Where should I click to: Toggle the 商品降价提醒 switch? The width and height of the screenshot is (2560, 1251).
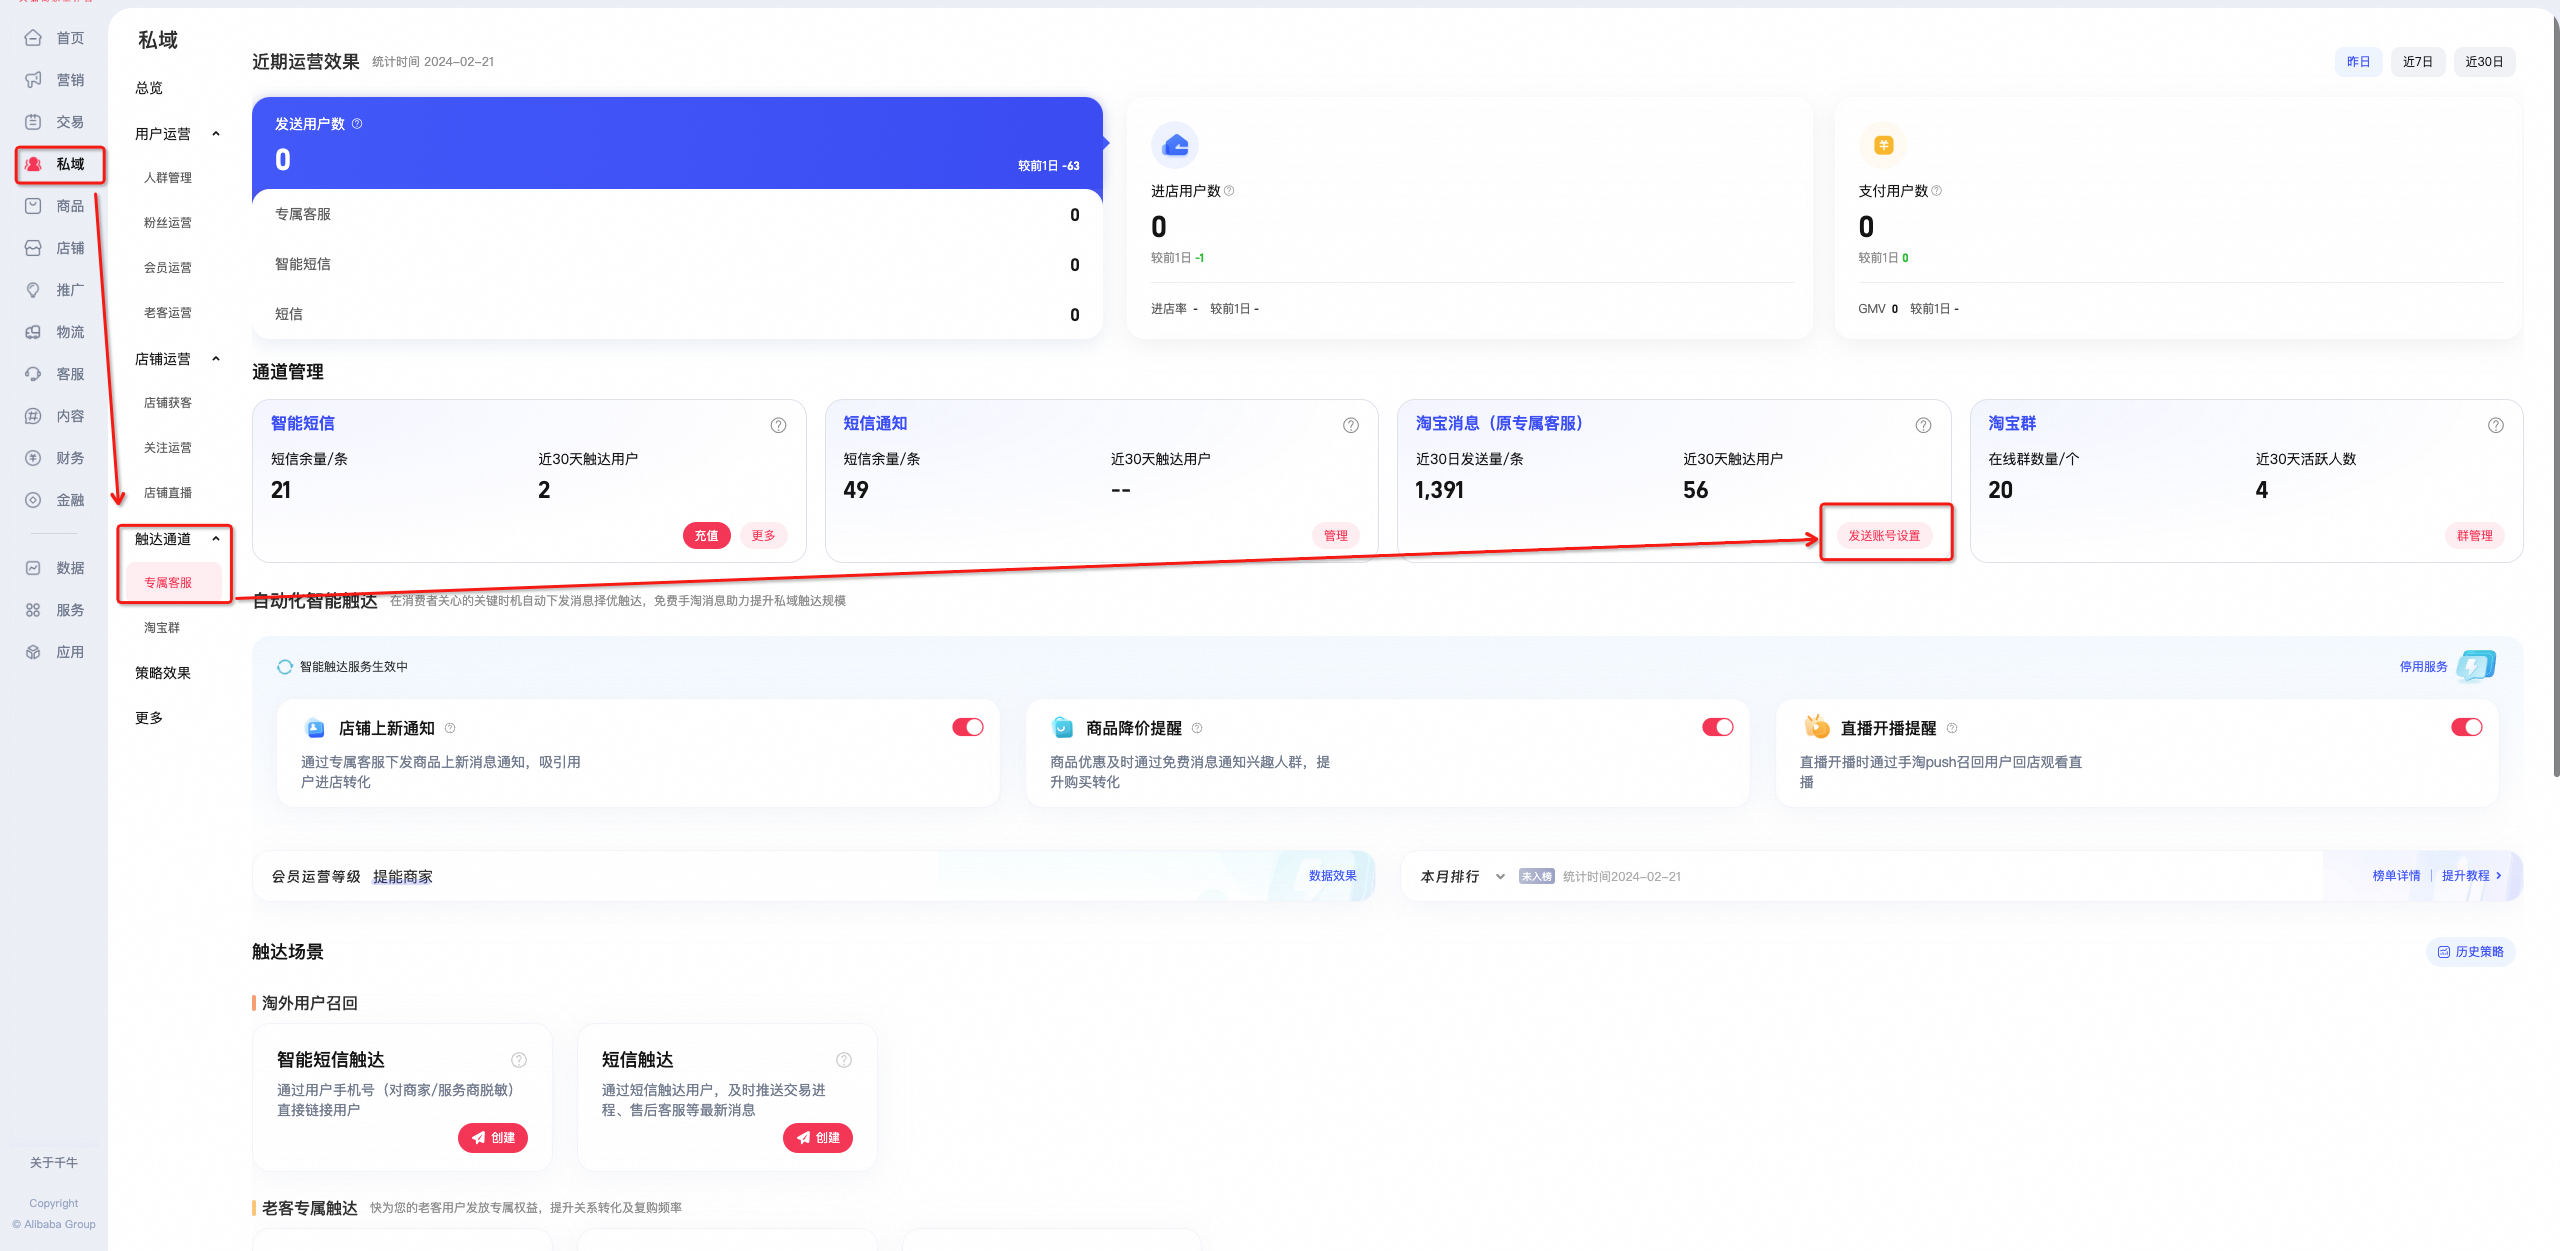[x=1717, y=727]
